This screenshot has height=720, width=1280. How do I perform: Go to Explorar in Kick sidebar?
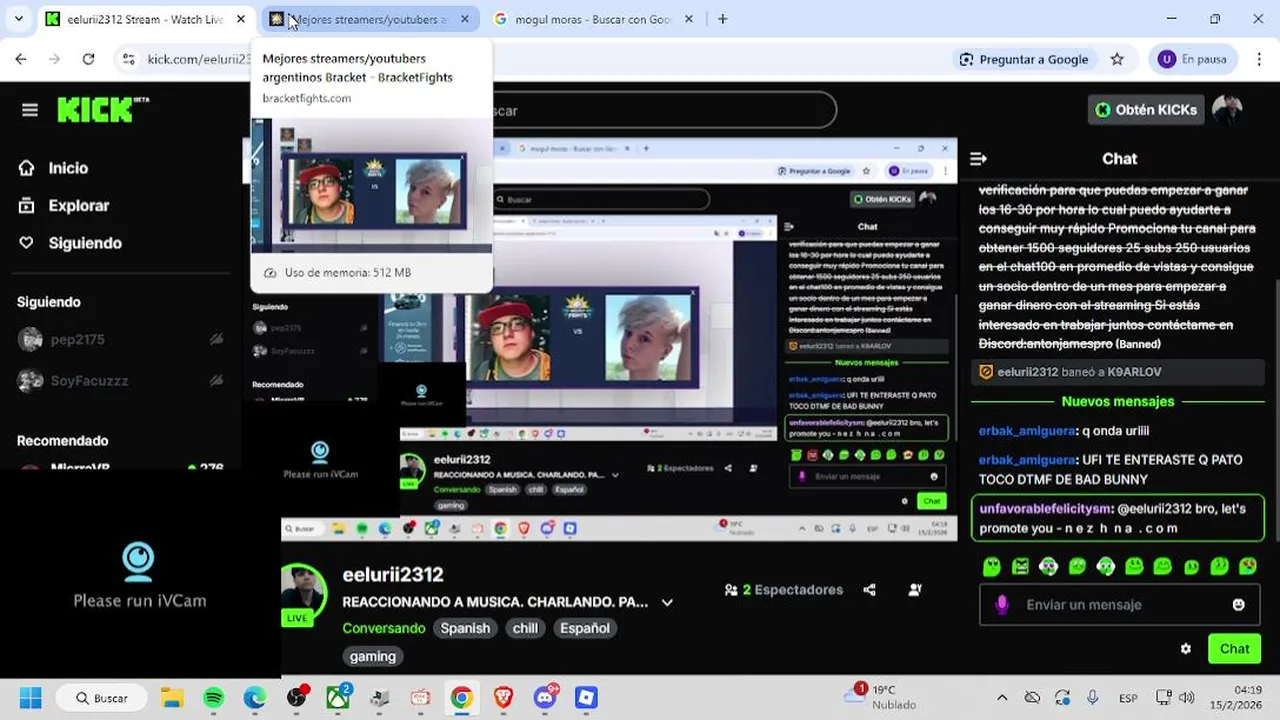(x=64, y=206)
